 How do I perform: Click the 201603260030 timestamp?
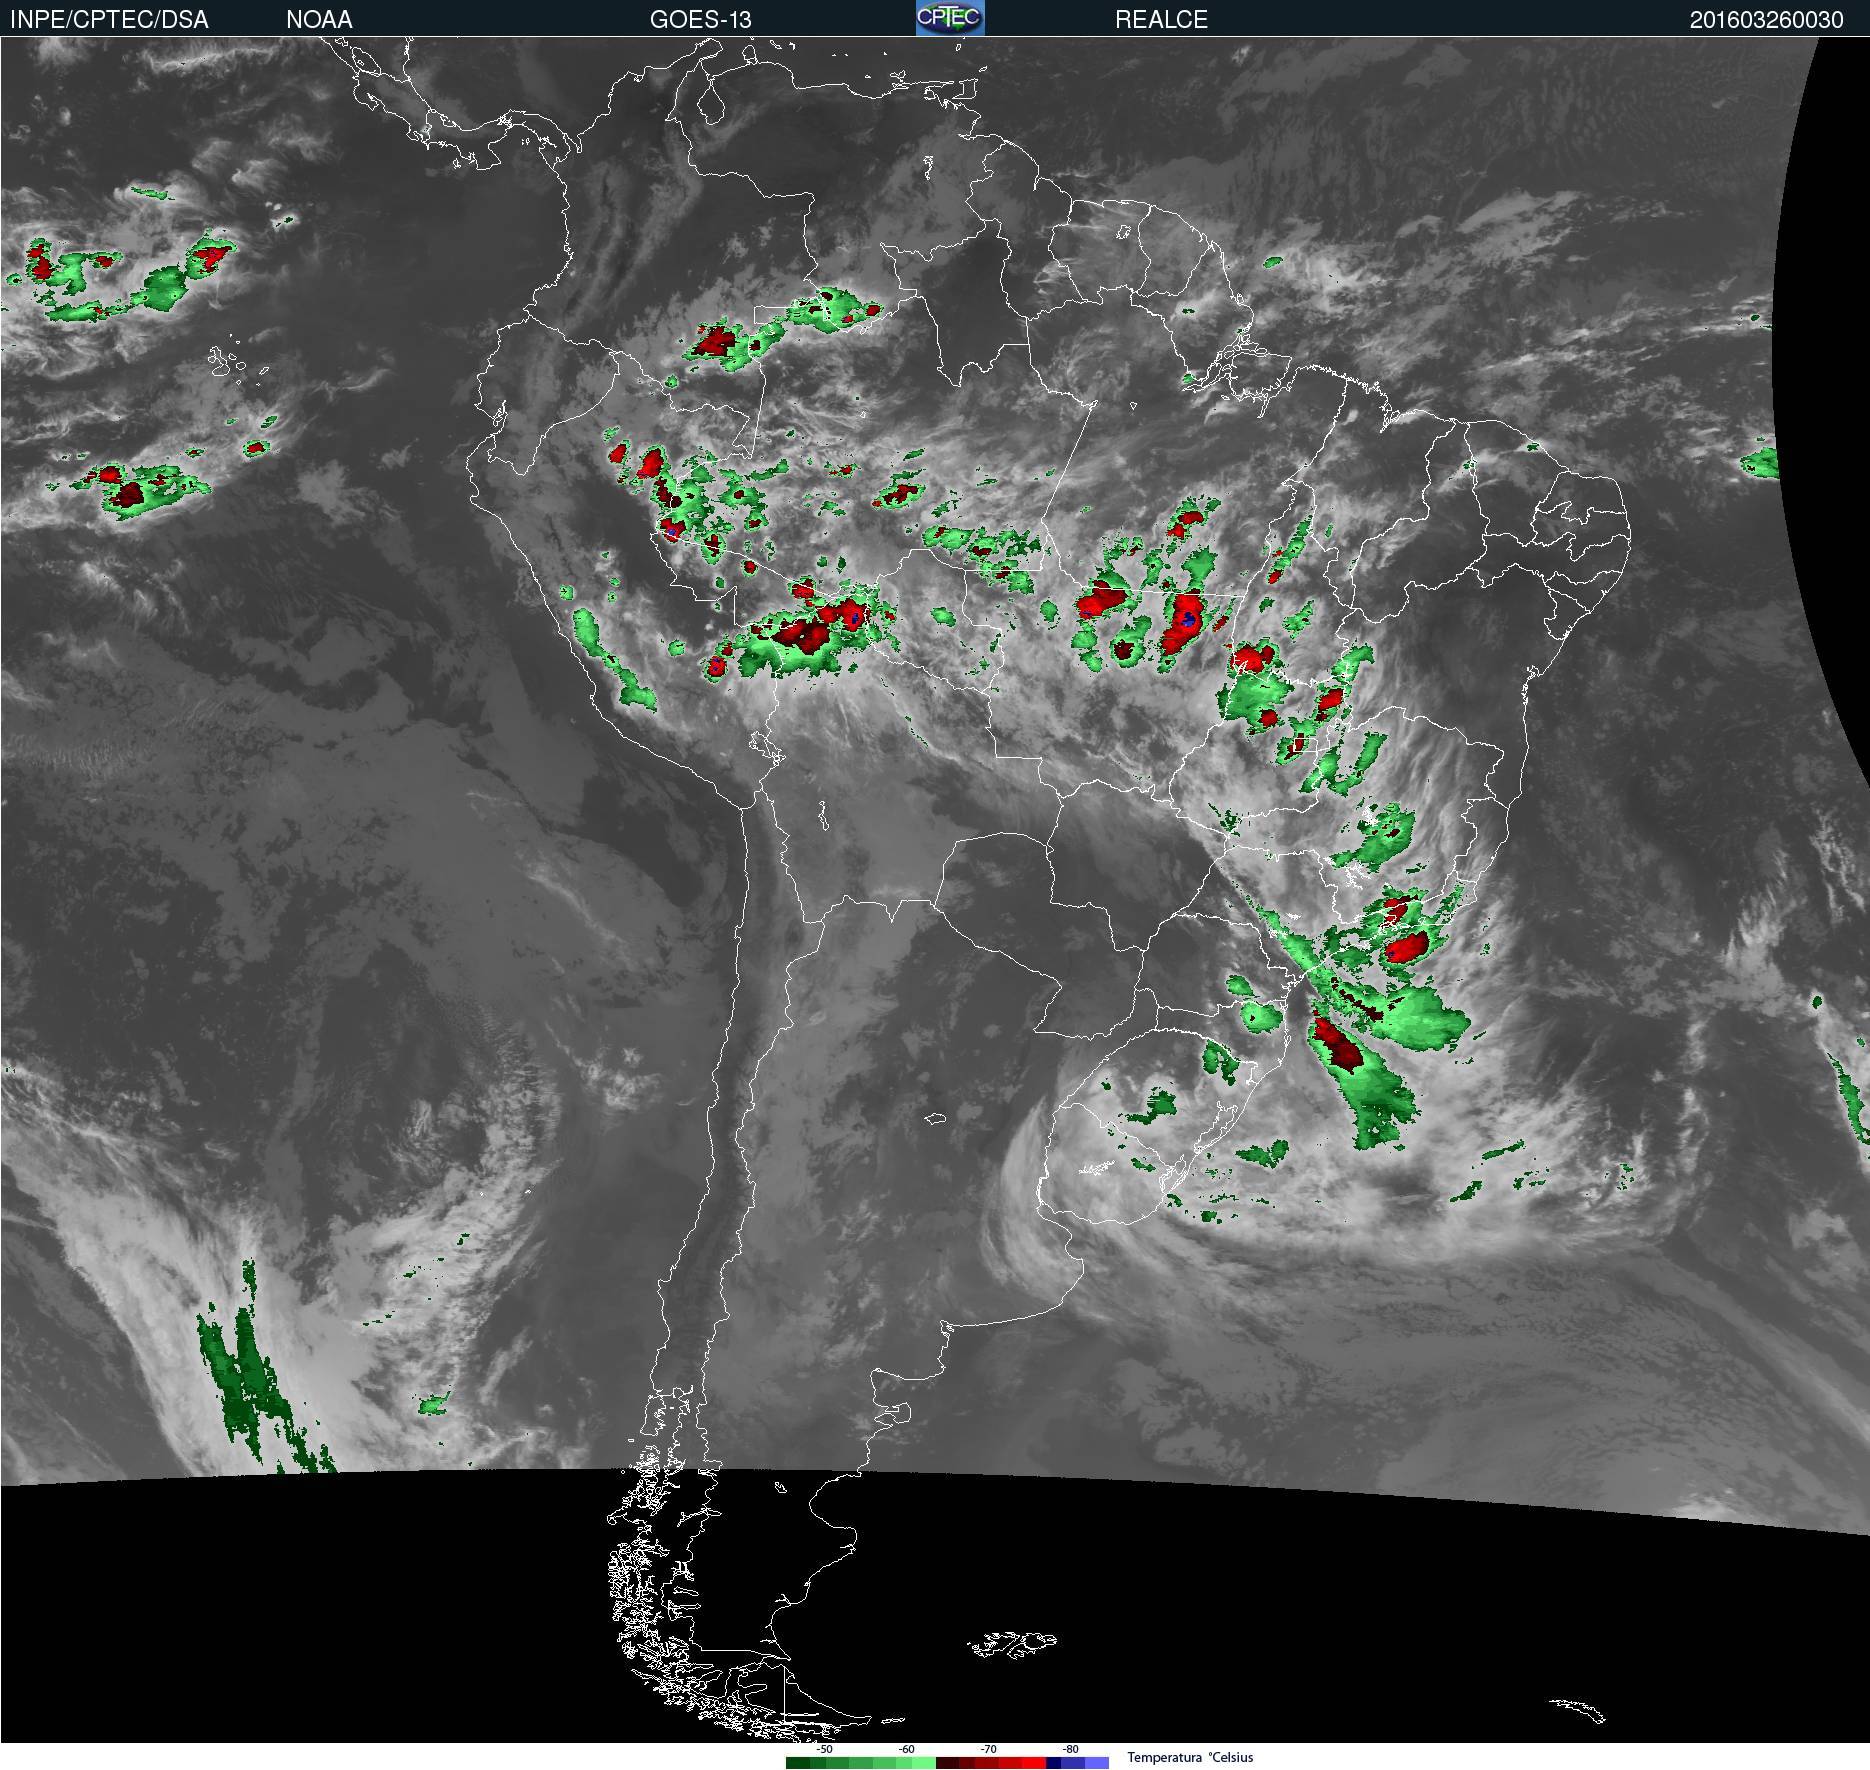pos(1766,19)
